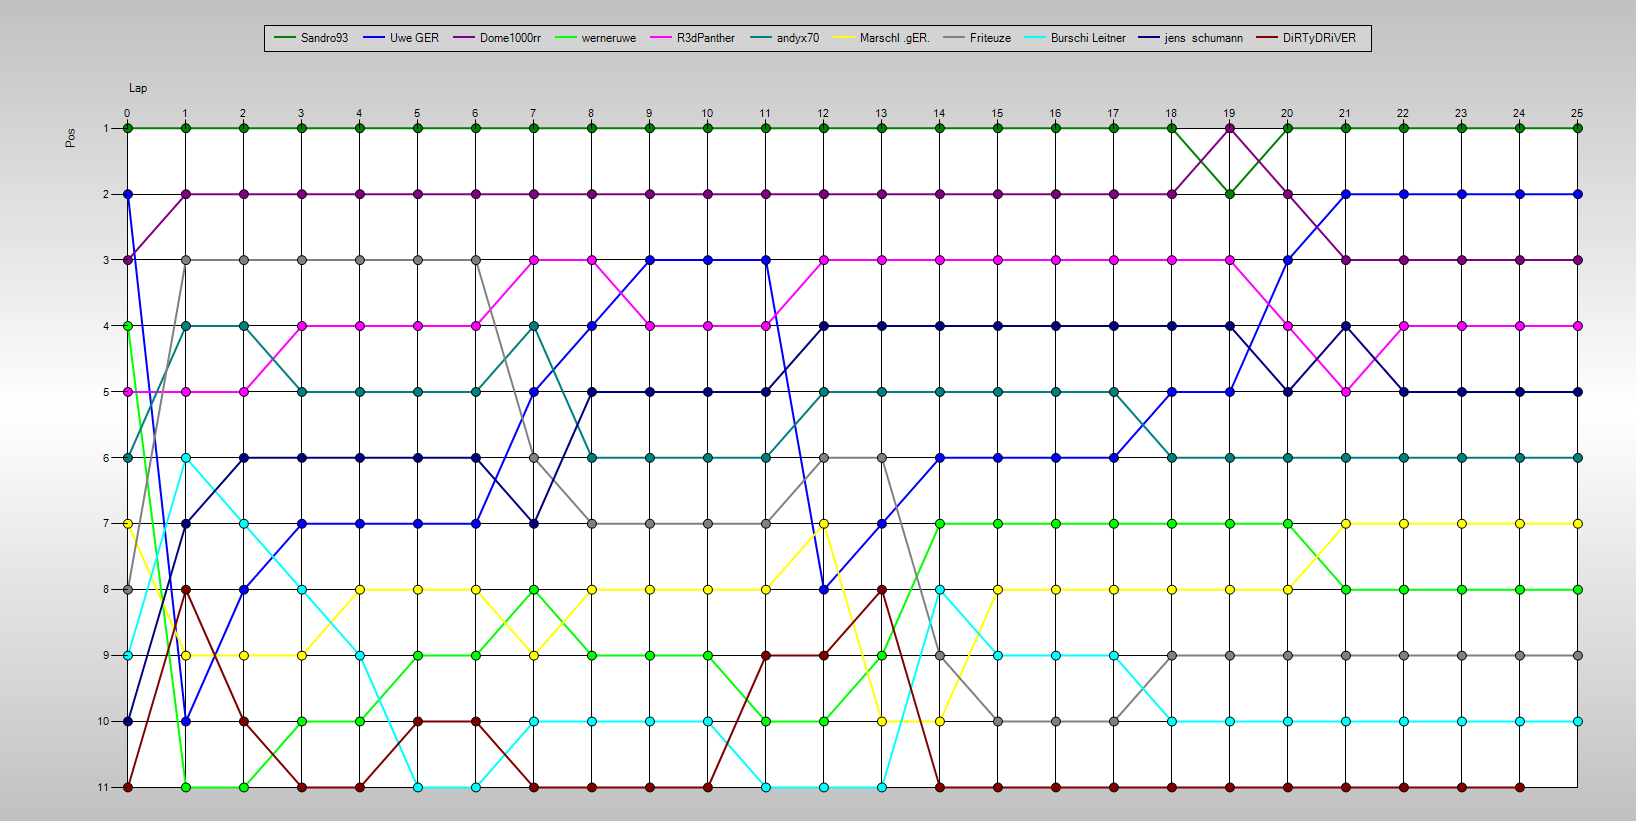
Task: Select R3dPanther's marker at lap 21, position 5
Action: pos(1345,392)
